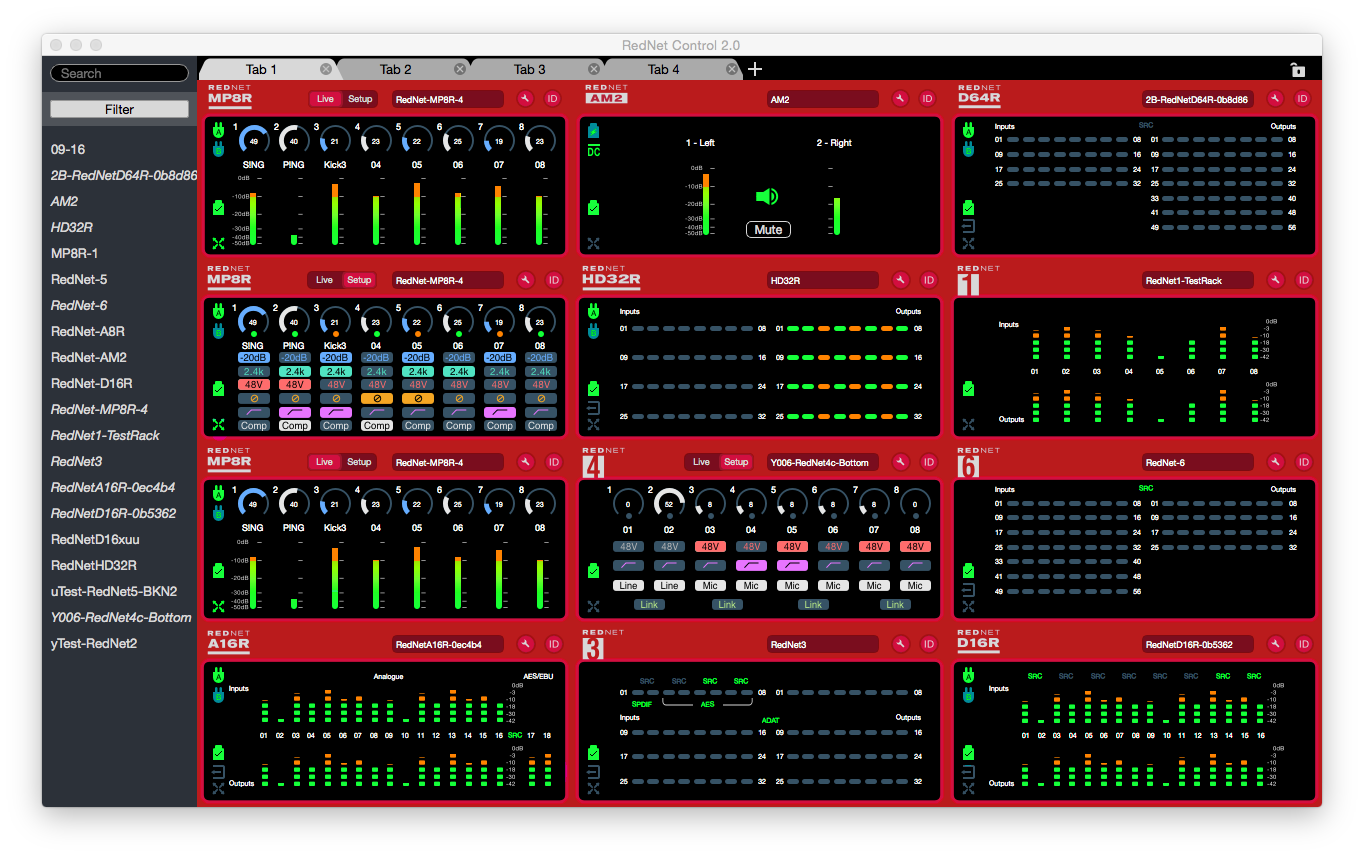Viewport: 1364px width, 857px height.
Task: Select RedNet-AM2 in the sidebar
Action: point(88,357)
